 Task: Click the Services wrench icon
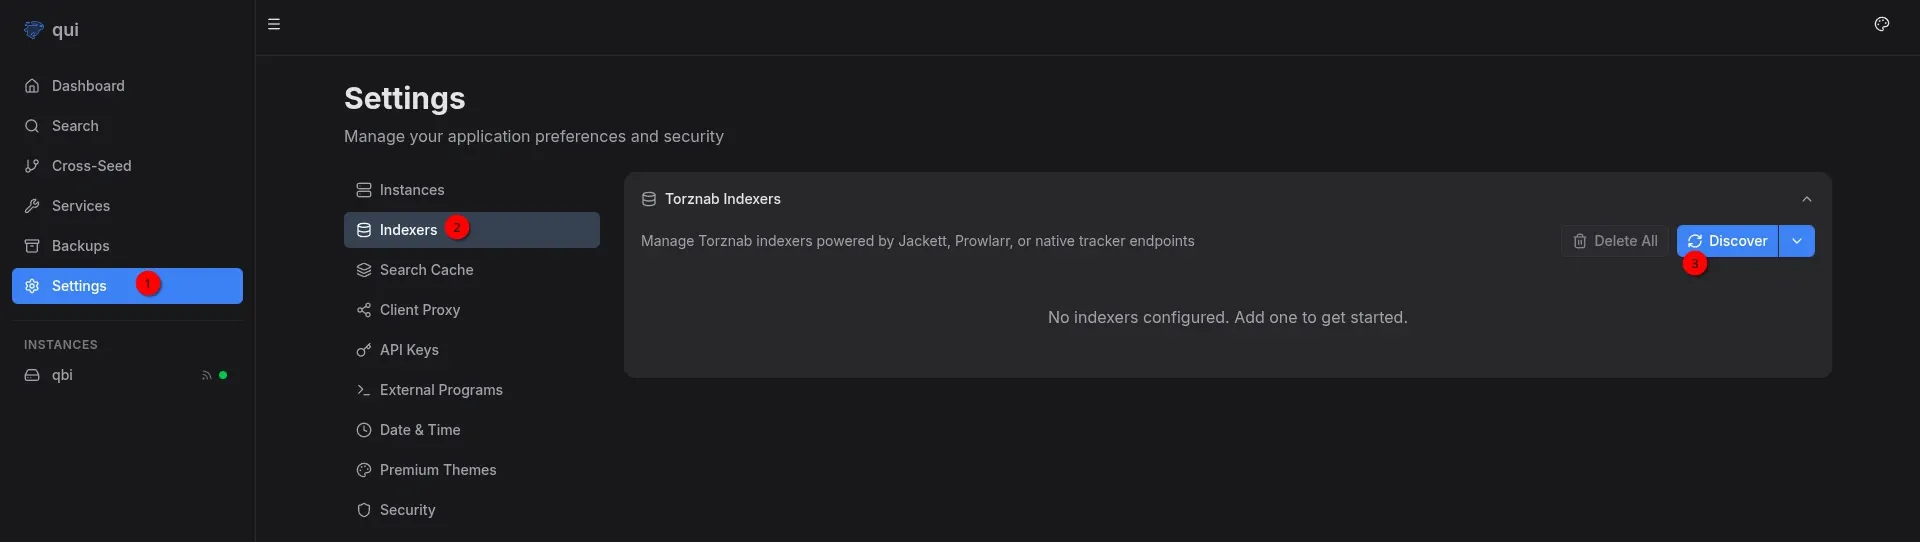[x=32, y=206]
